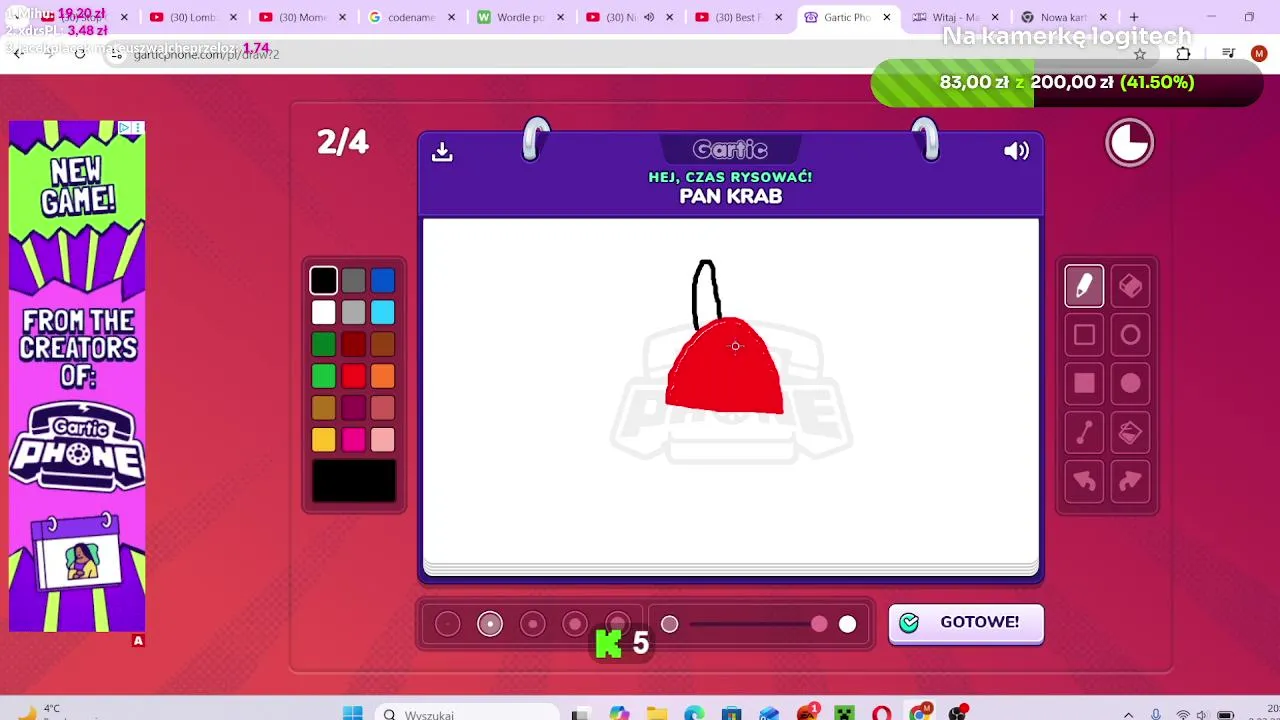Download the drawing with the download icon

tap(442, 152)
